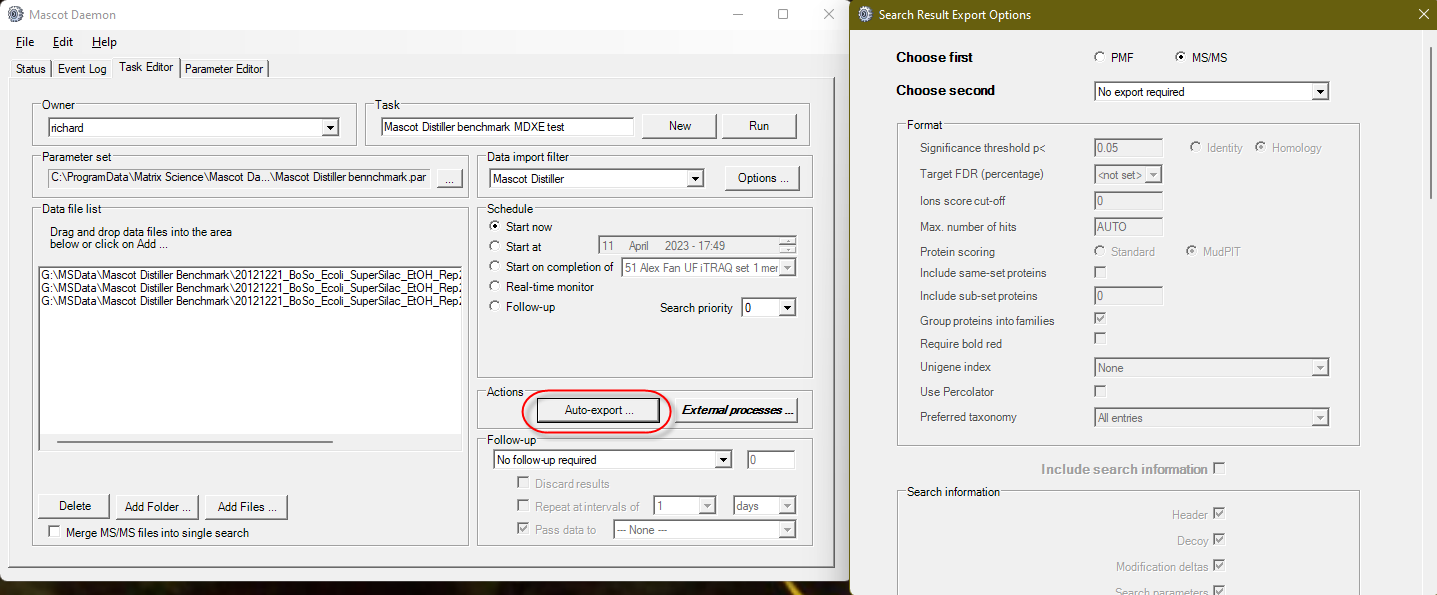Screen dimensions: 1437x595
Task: Click the External processes ... button
Action: [738, 410]
